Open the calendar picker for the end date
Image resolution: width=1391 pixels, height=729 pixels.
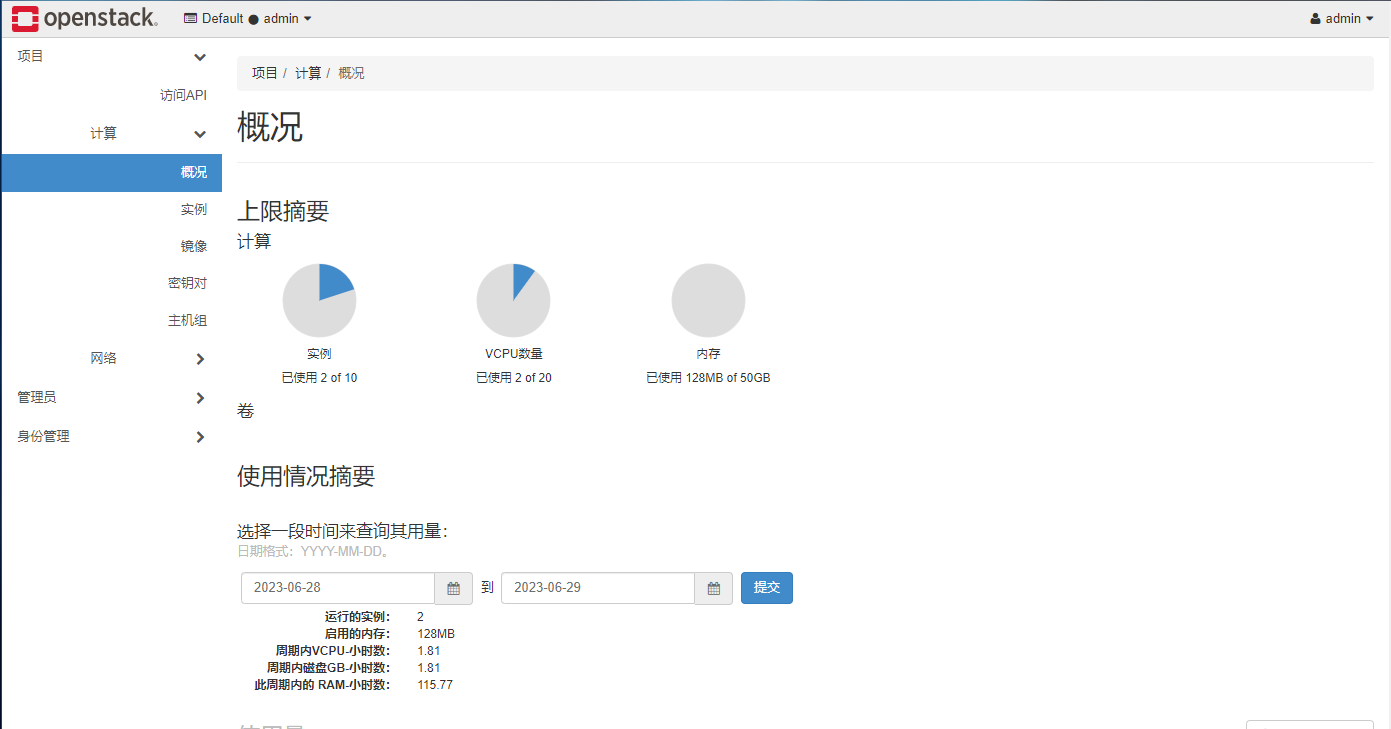713,588
